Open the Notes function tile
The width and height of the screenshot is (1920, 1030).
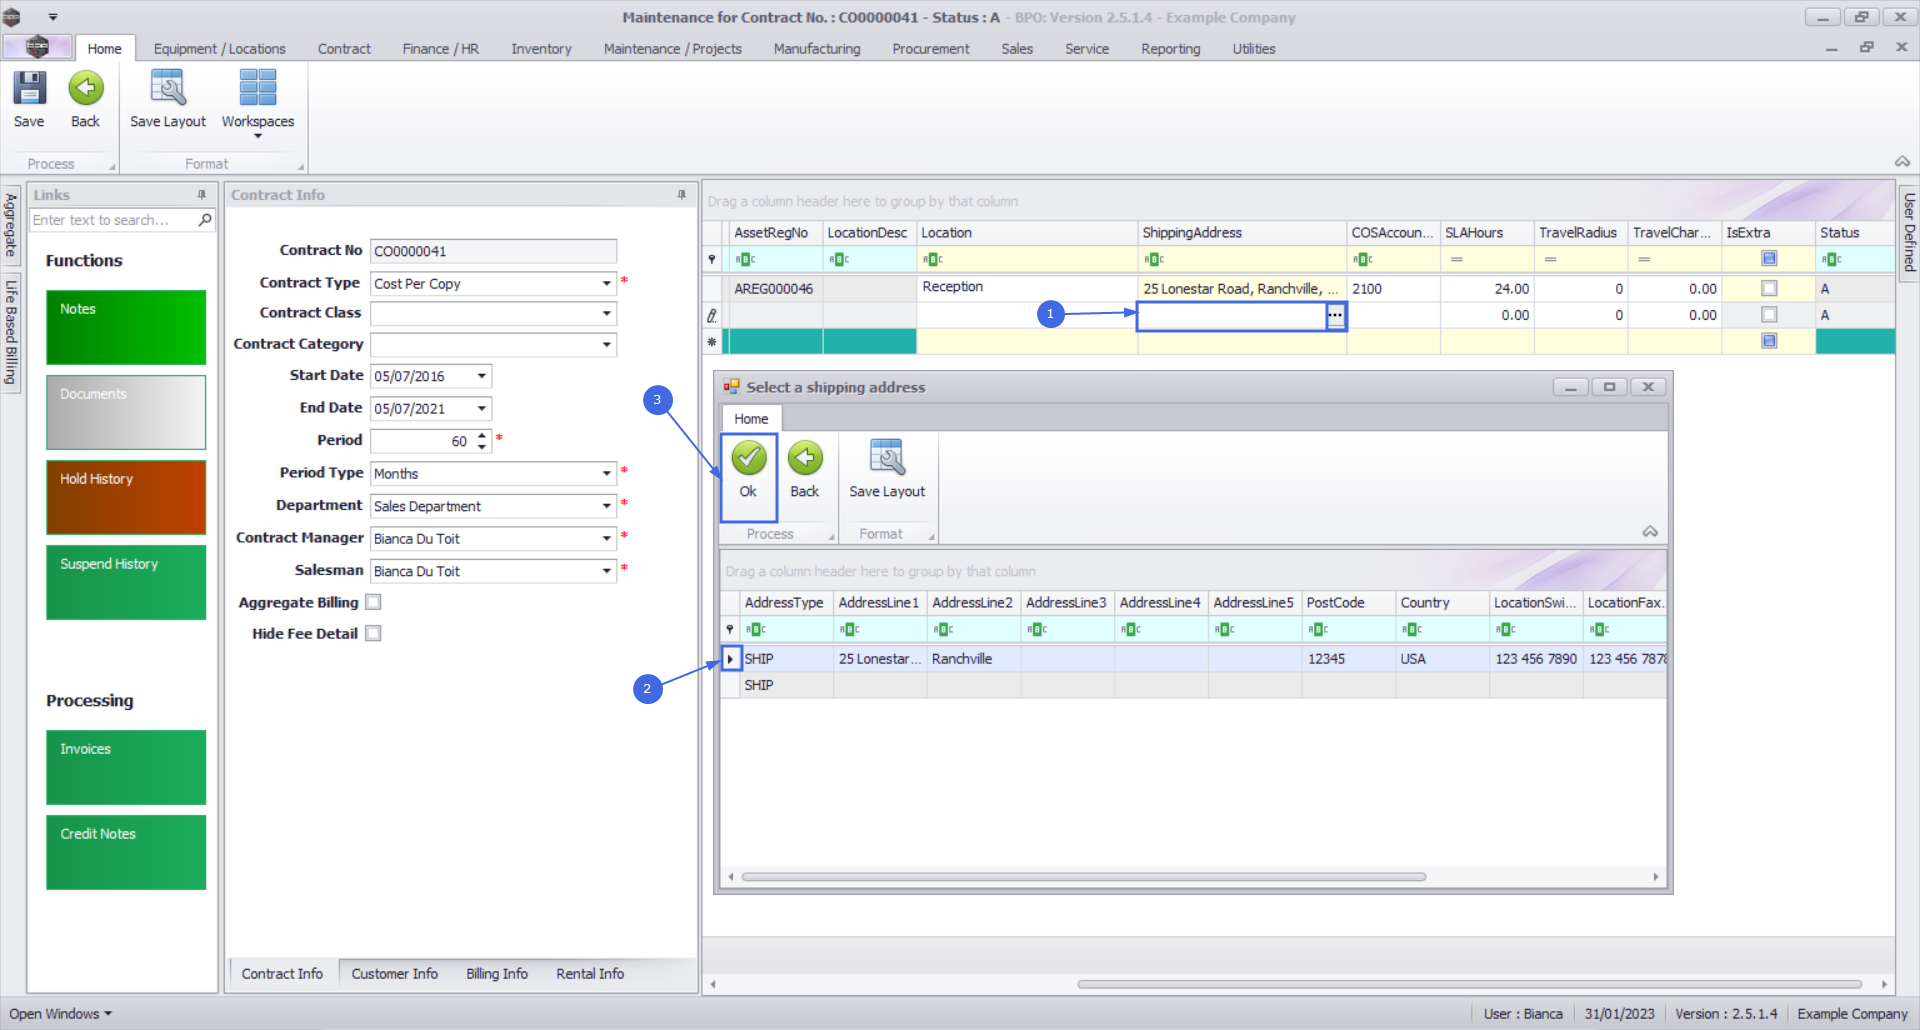coord(126,327)
